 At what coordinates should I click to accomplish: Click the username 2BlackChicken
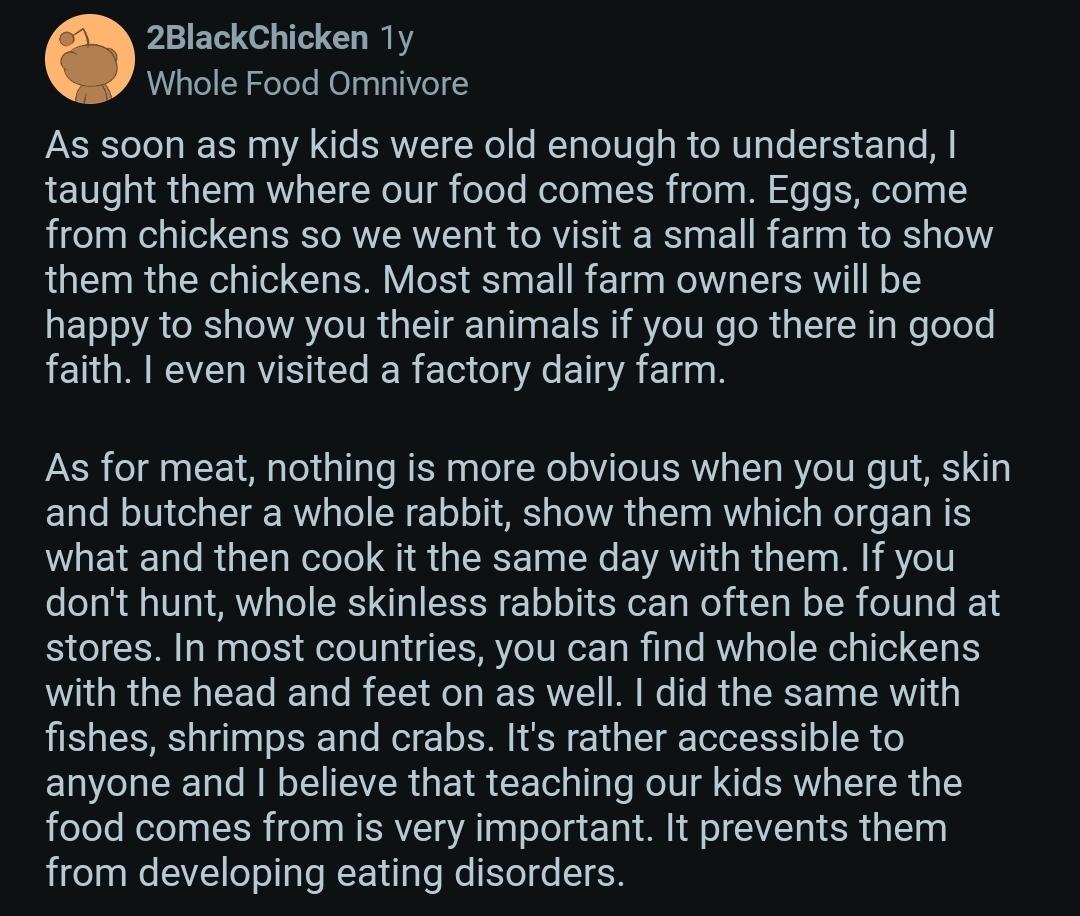(257, 38)
